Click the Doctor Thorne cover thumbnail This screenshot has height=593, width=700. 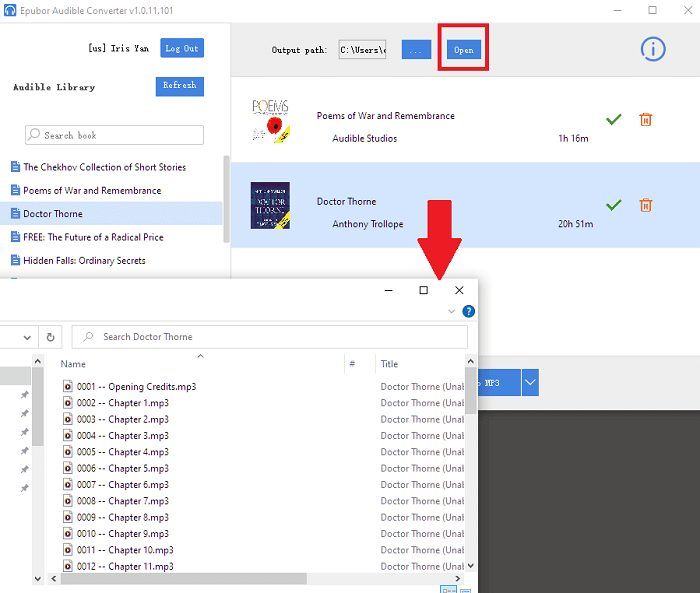270,205
